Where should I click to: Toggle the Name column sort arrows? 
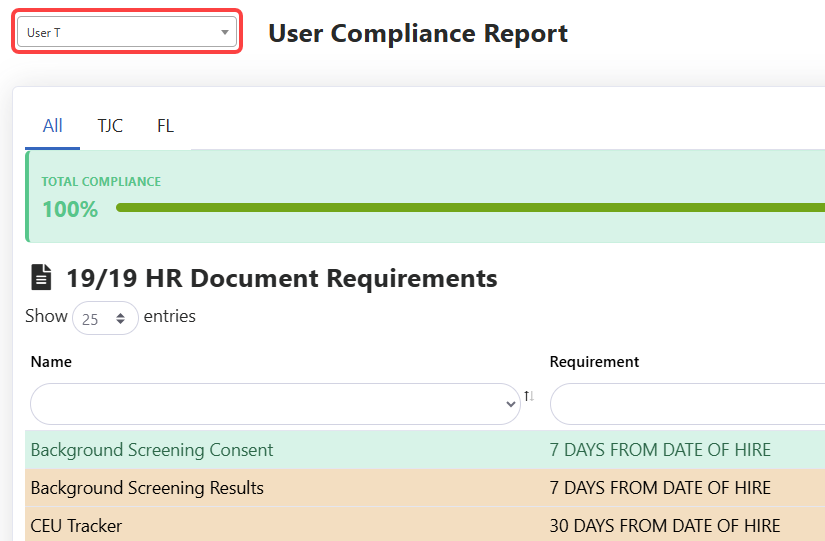pyautogui.click(x=529, y=397)
